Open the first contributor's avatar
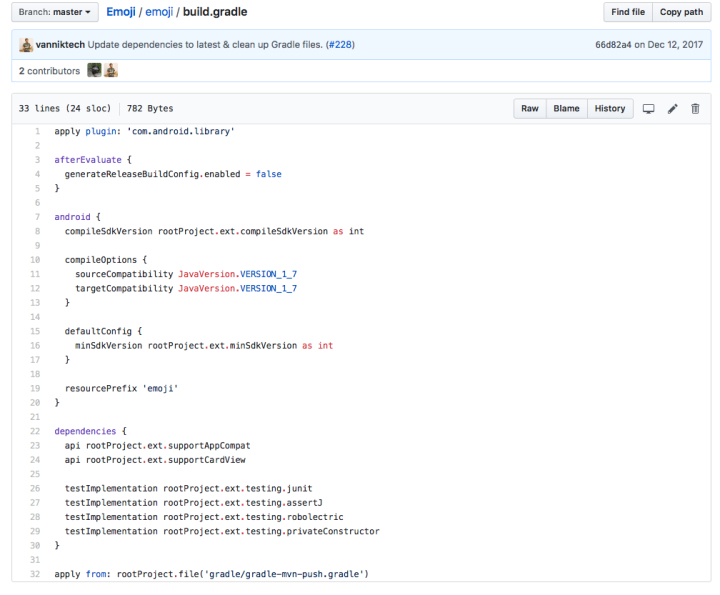This screenshot has height=595, width=720. 94,70
